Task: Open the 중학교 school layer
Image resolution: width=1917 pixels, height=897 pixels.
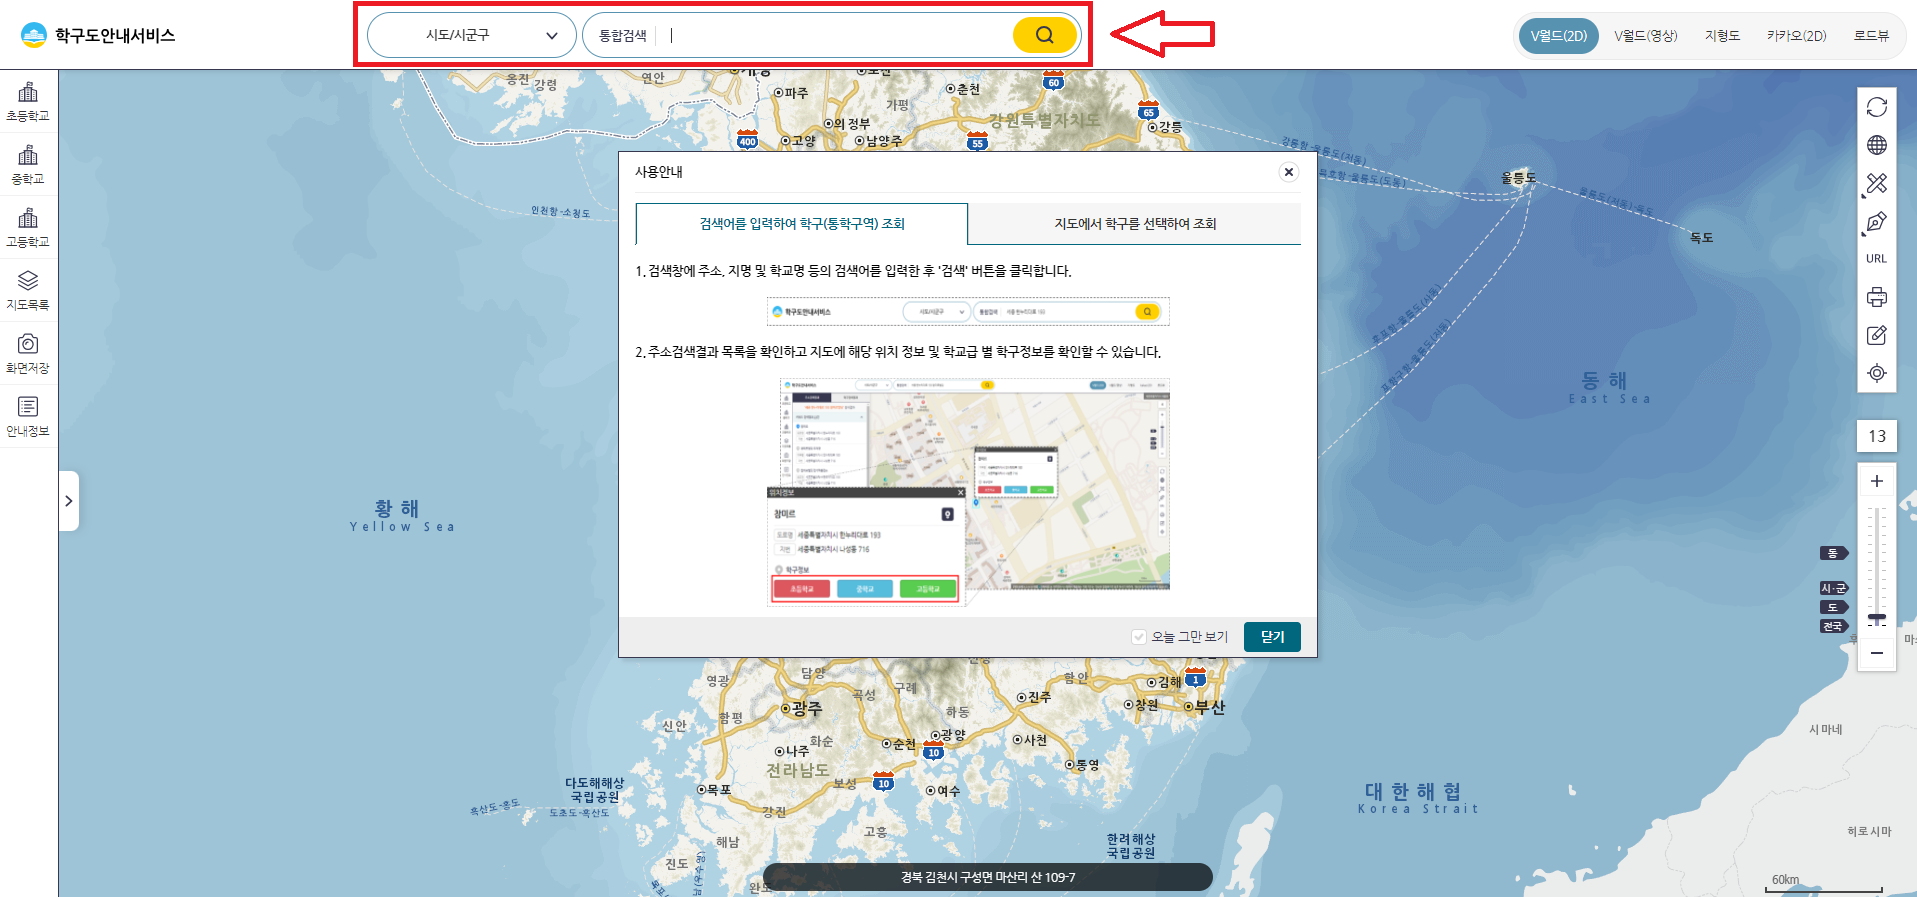Action: tap(28, 165)
